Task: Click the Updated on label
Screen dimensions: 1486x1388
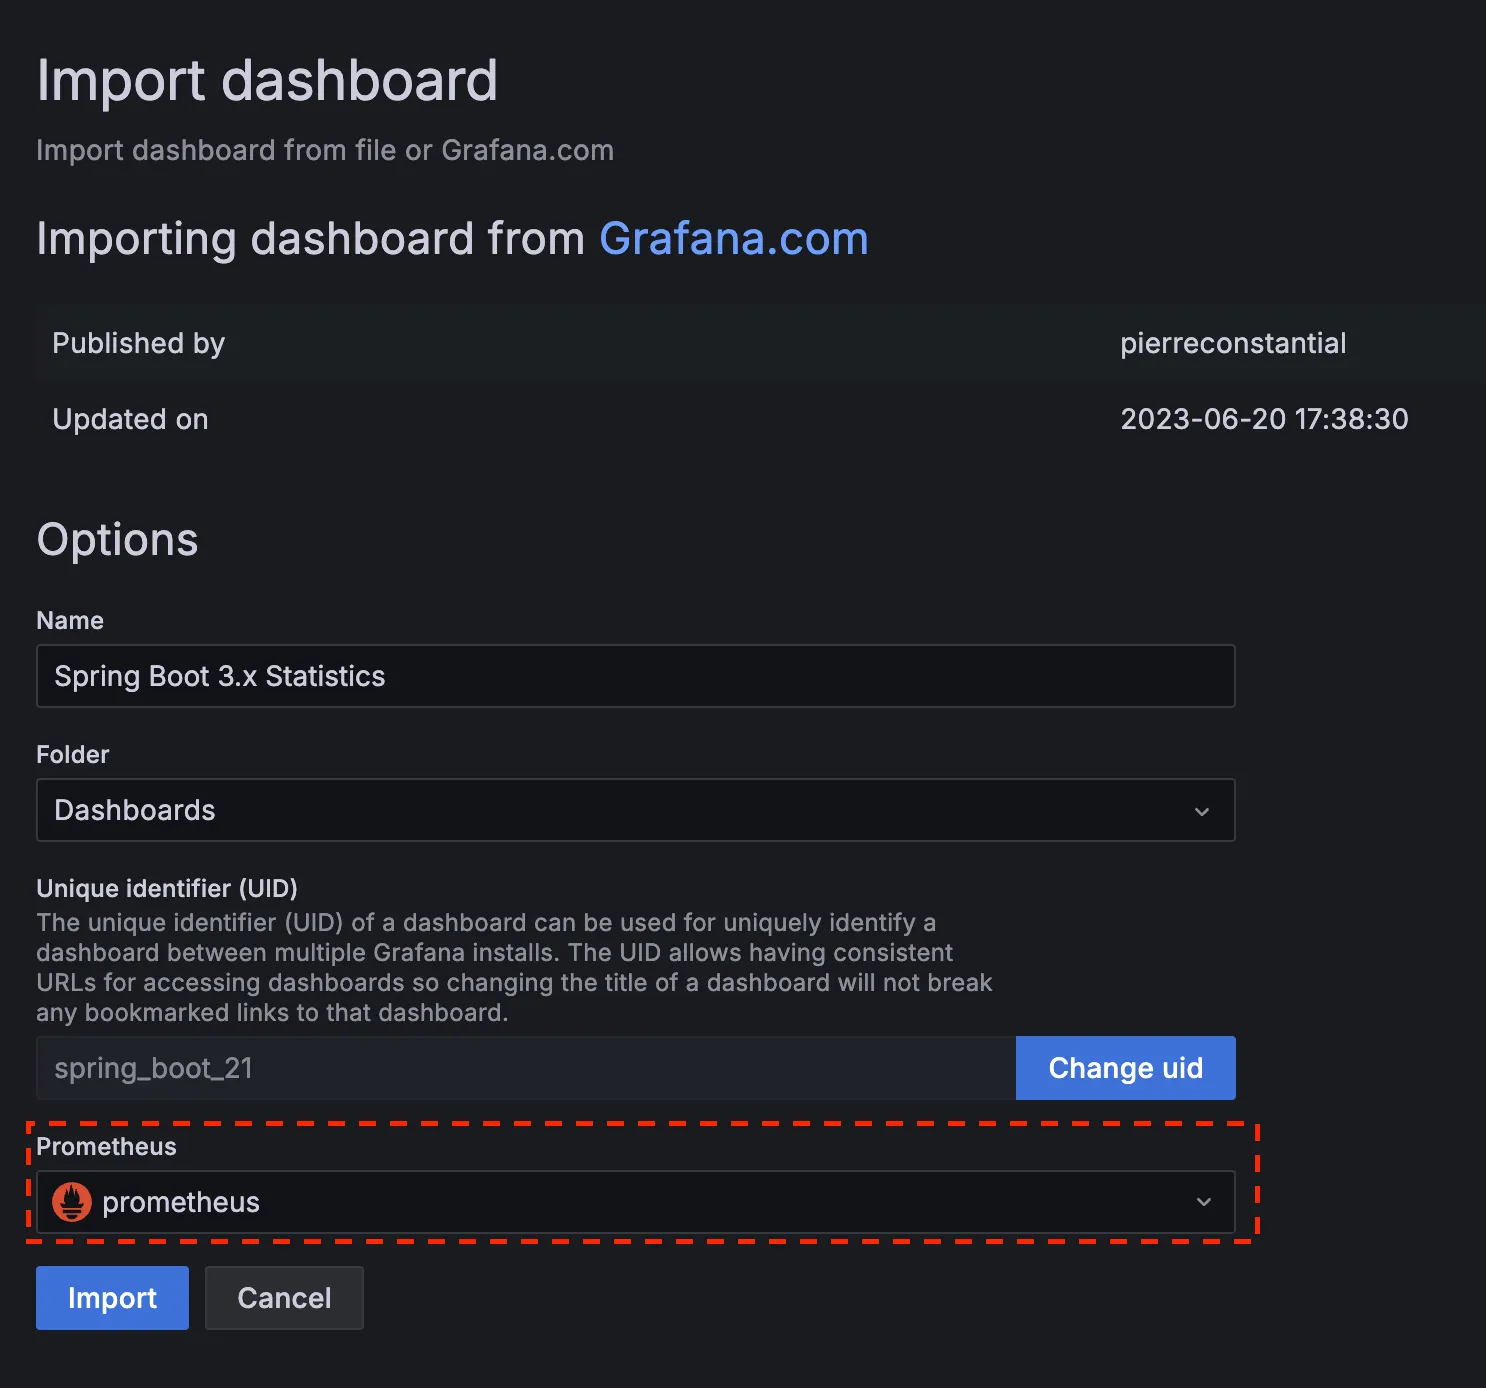Action: (x=130, y=419)
